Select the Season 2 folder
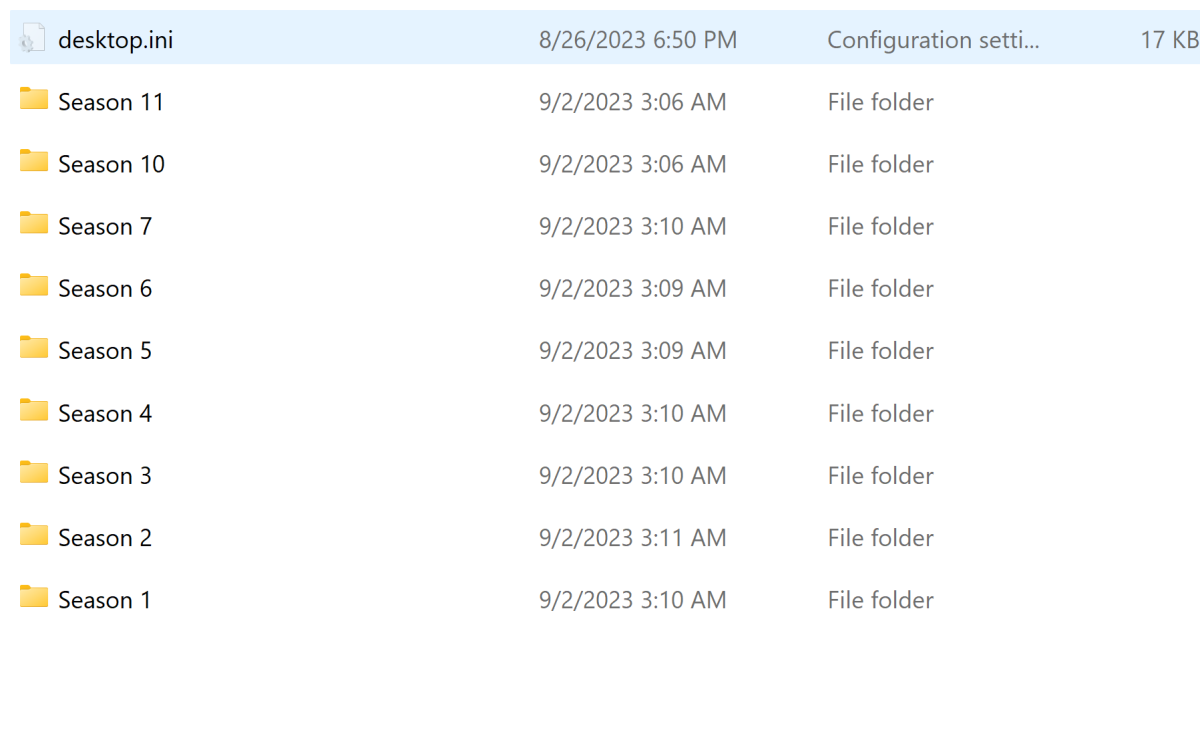This screenshot has width=1200, height=754. [104, 537]
